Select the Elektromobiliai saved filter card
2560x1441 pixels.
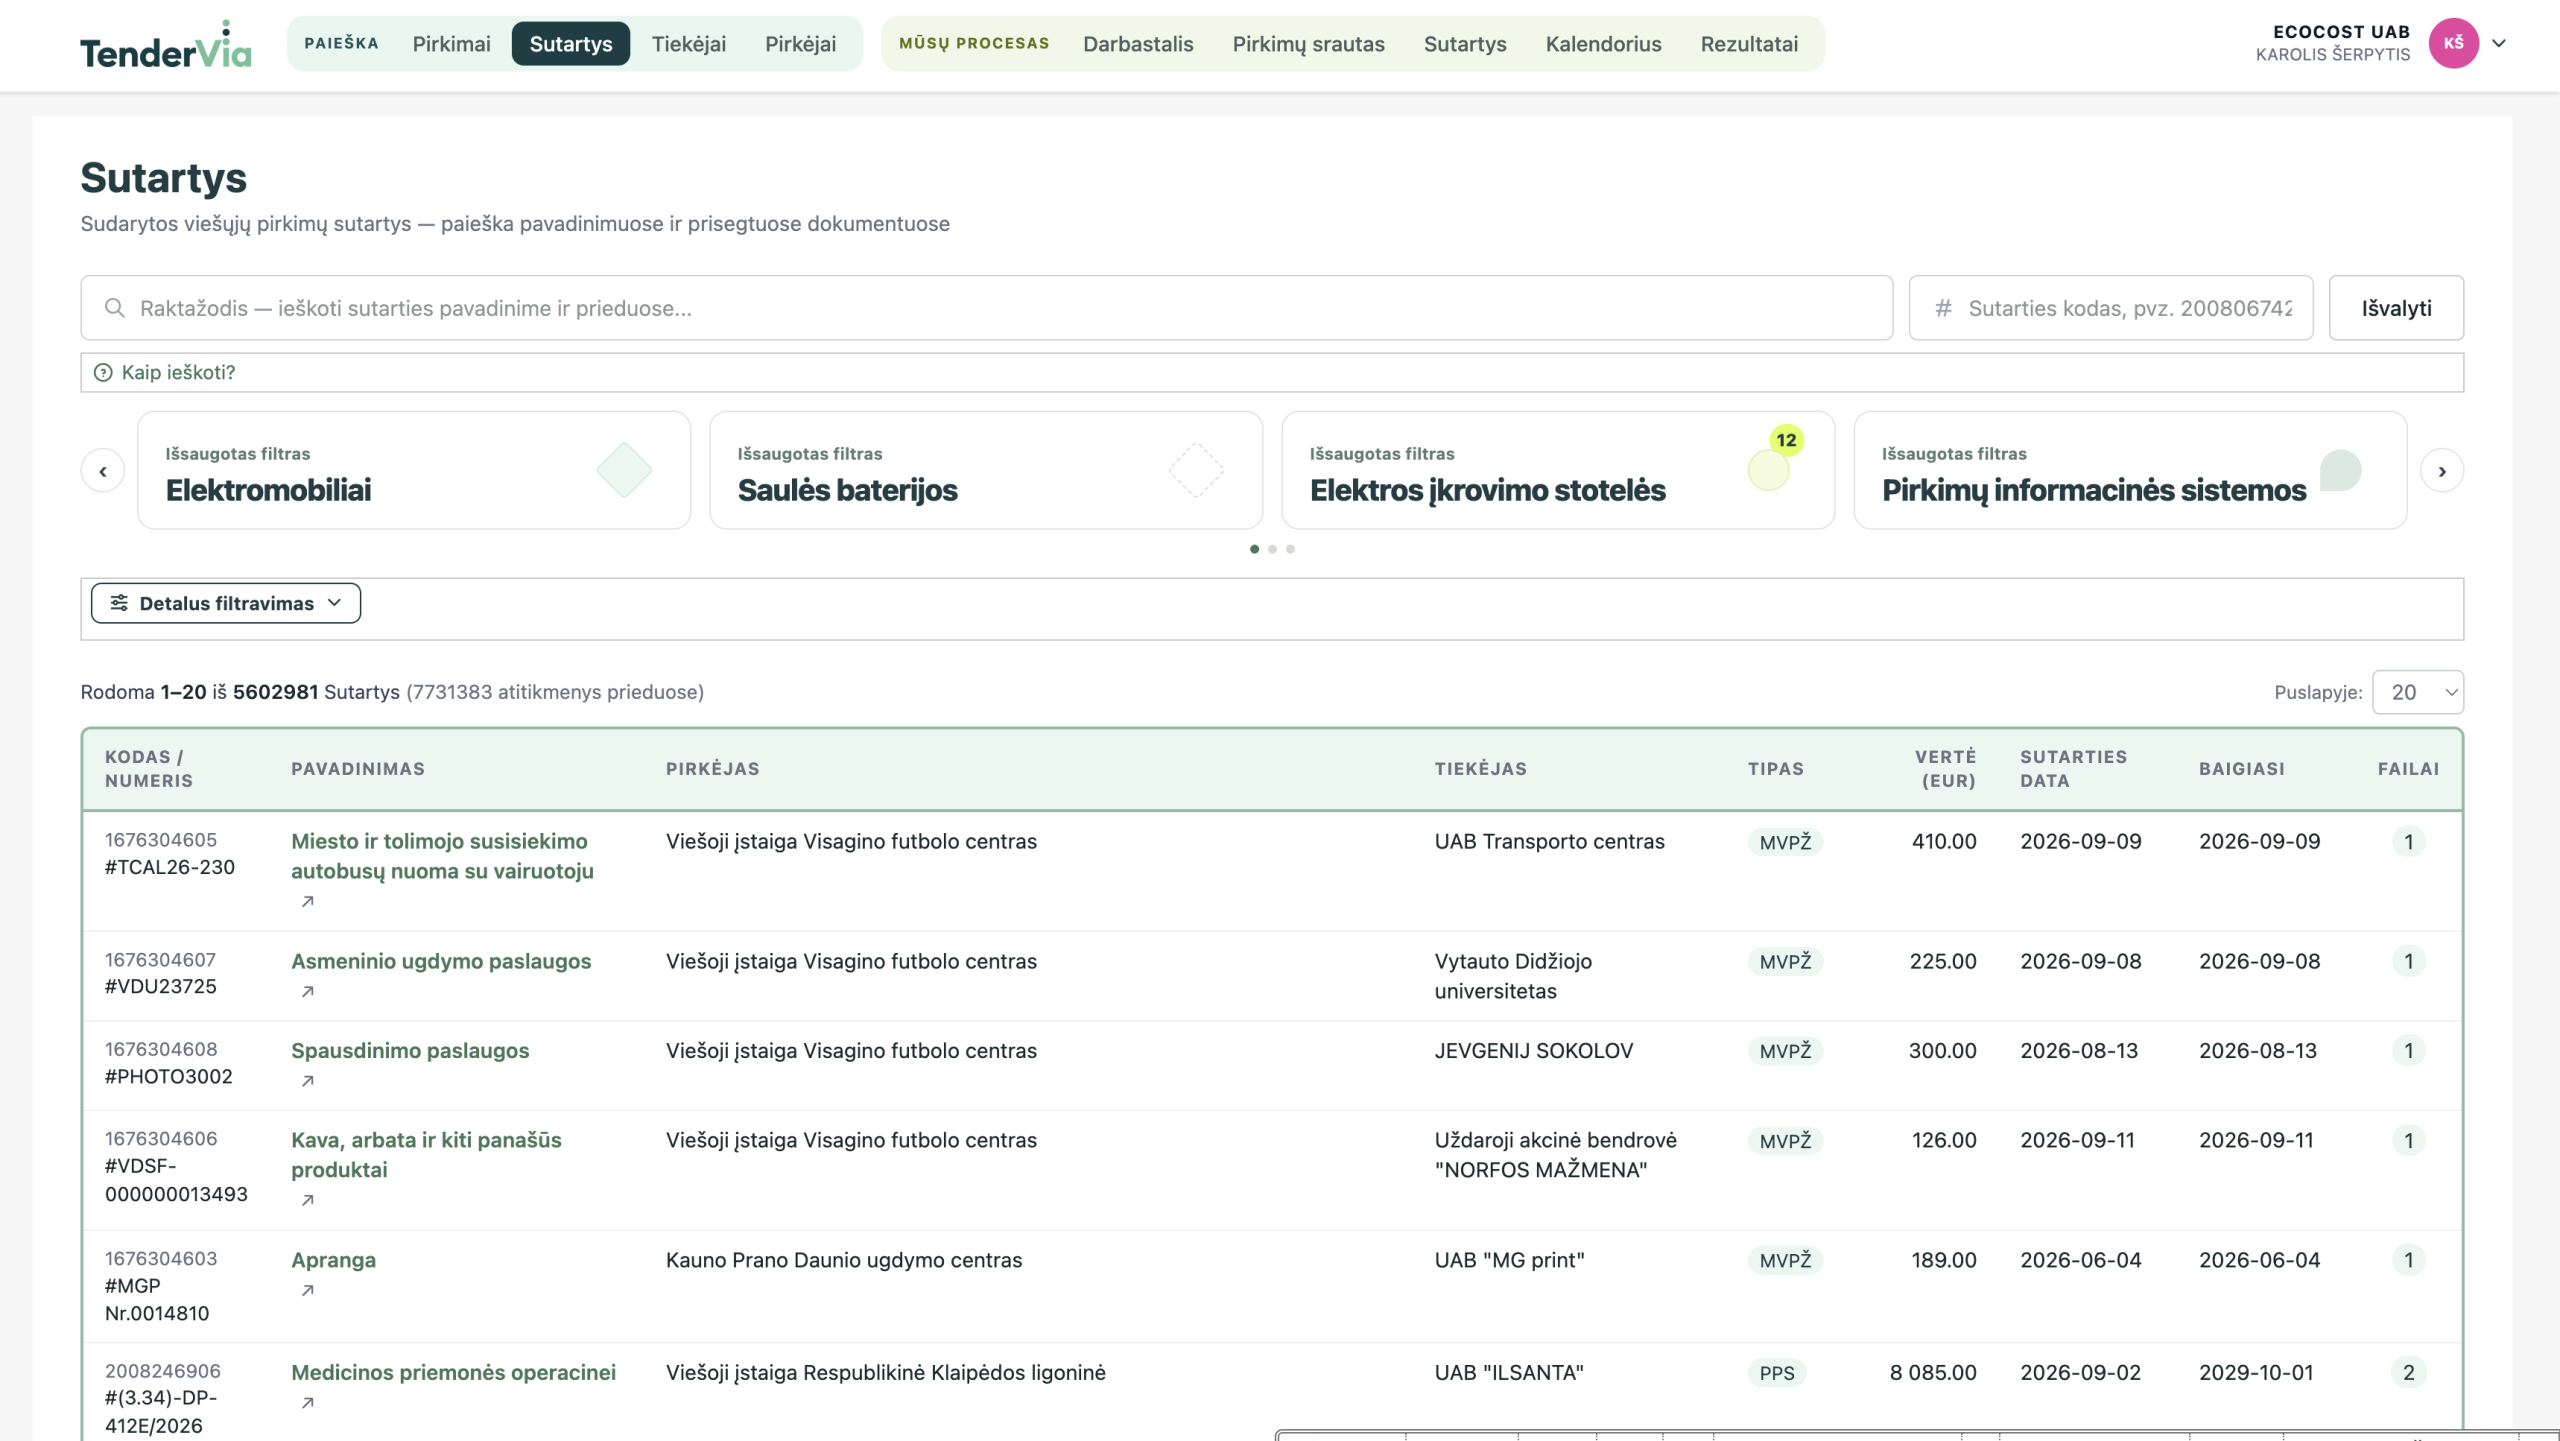(414, 470)
